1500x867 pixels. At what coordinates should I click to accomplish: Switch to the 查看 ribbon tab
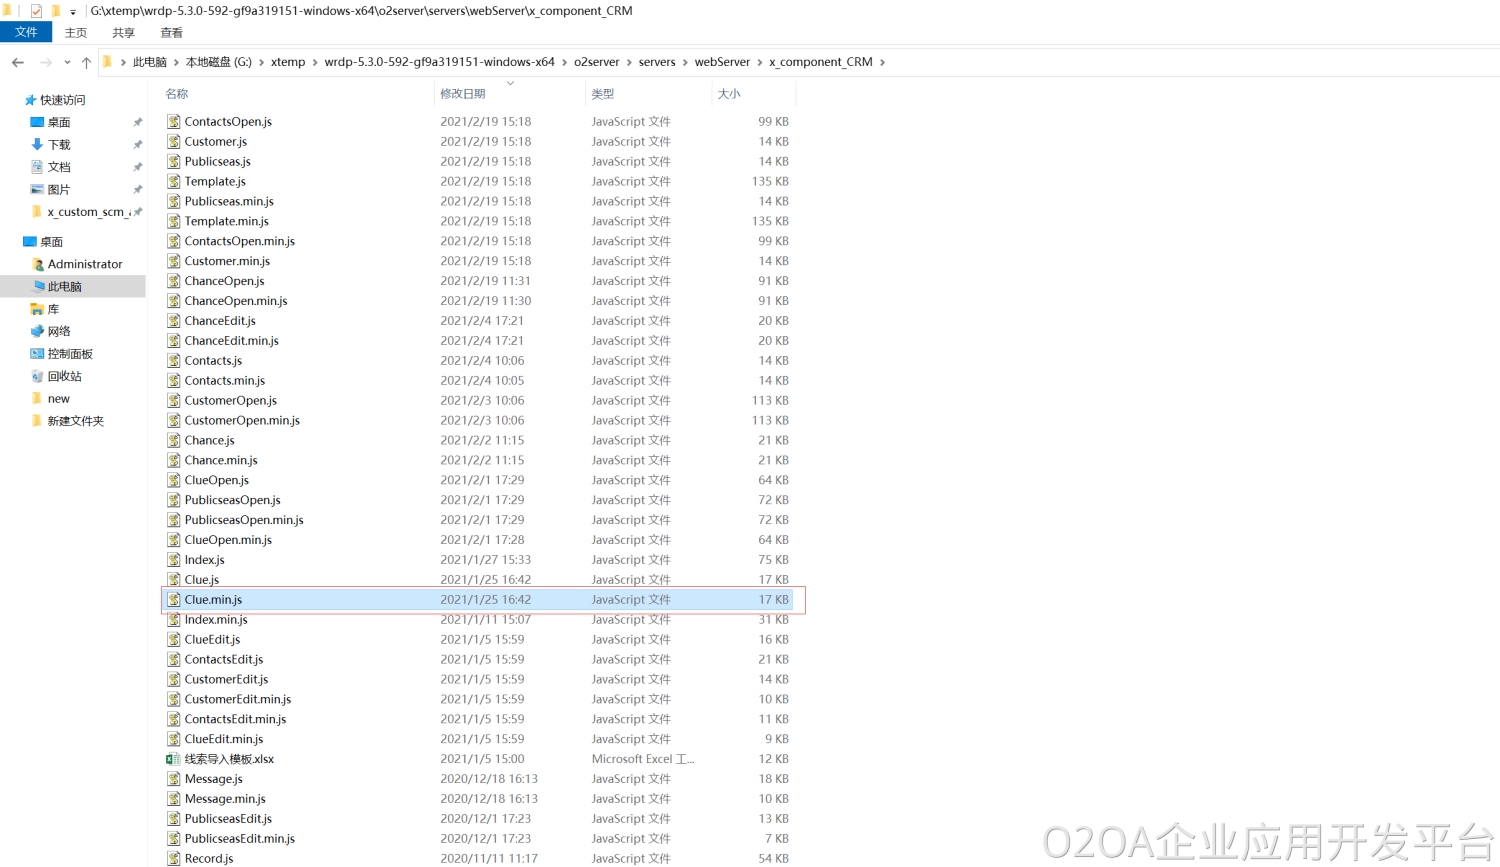click(x=171, y=33)
